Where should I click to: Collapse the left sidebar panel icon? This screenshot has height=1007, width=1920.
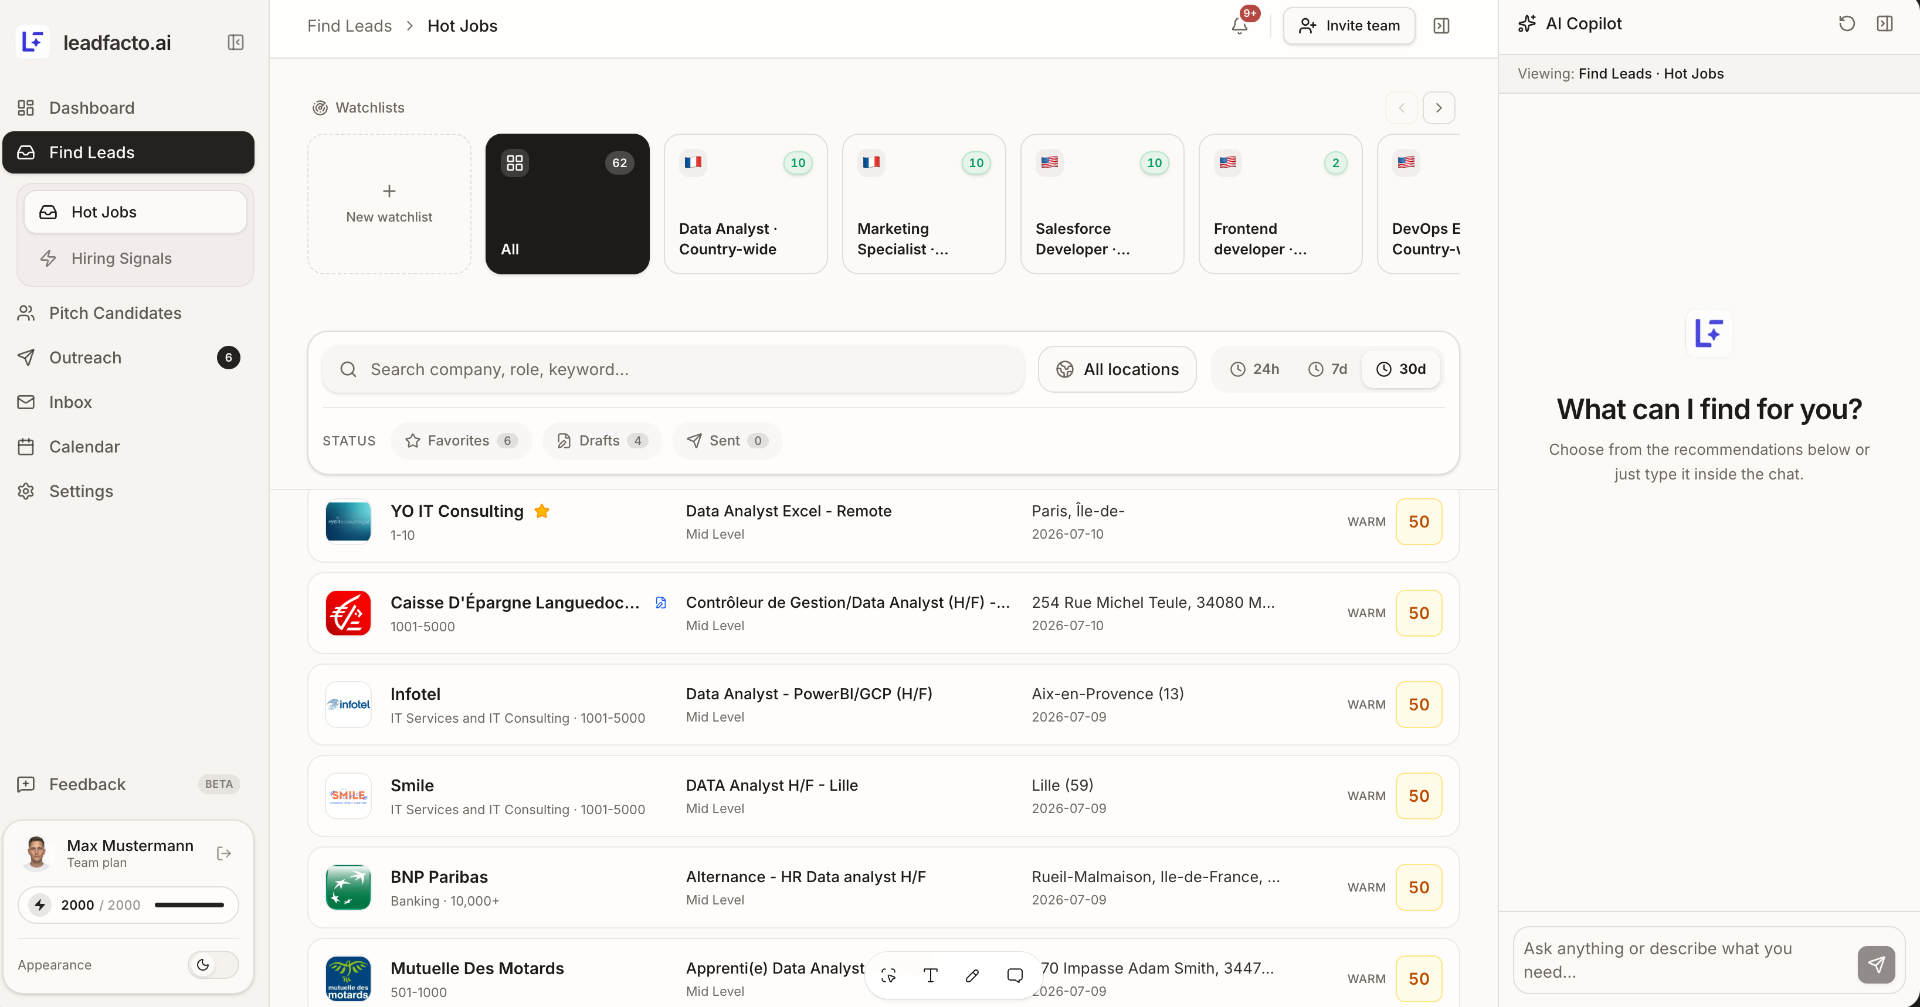click(236, 42)
